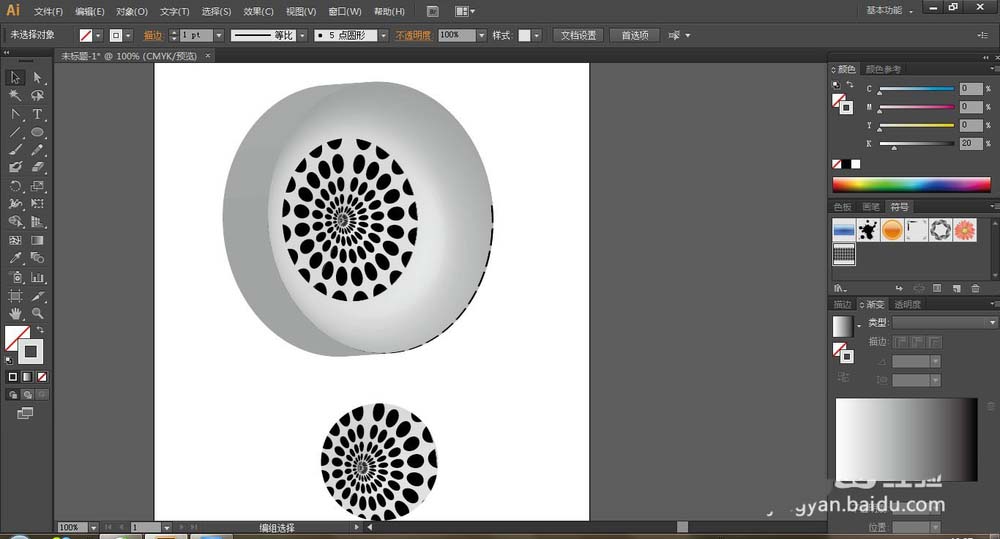Image resolution: width=1000 pixels, height=539 pixels.
Task: Click the red flower symbol
Action: point(964,230)
